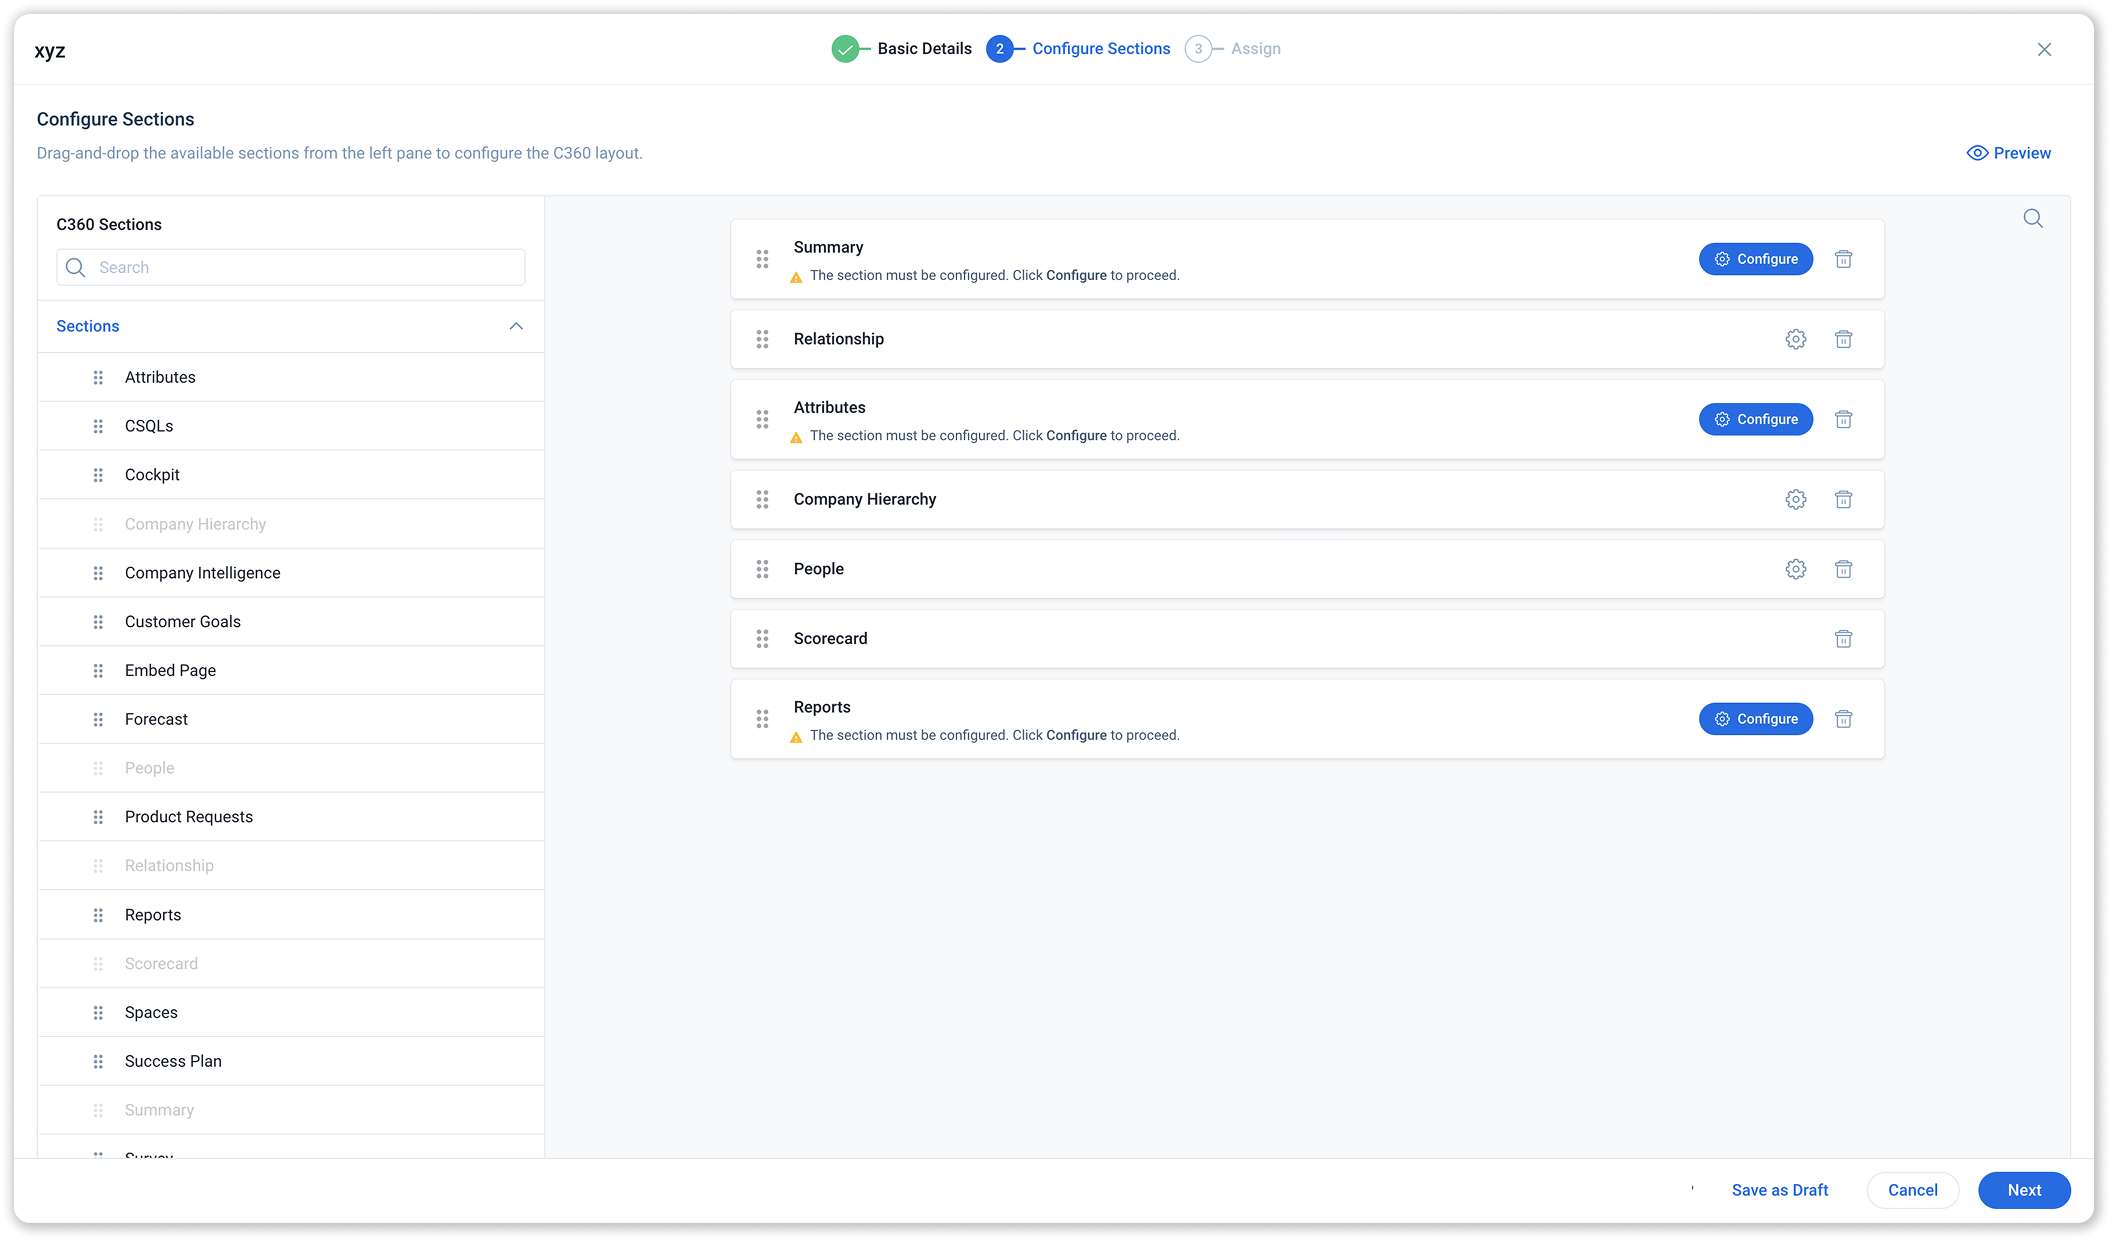Open settings gear for Relationship section
This screenshot has height=1241, width=2112.
click(x=1795, y=339)
